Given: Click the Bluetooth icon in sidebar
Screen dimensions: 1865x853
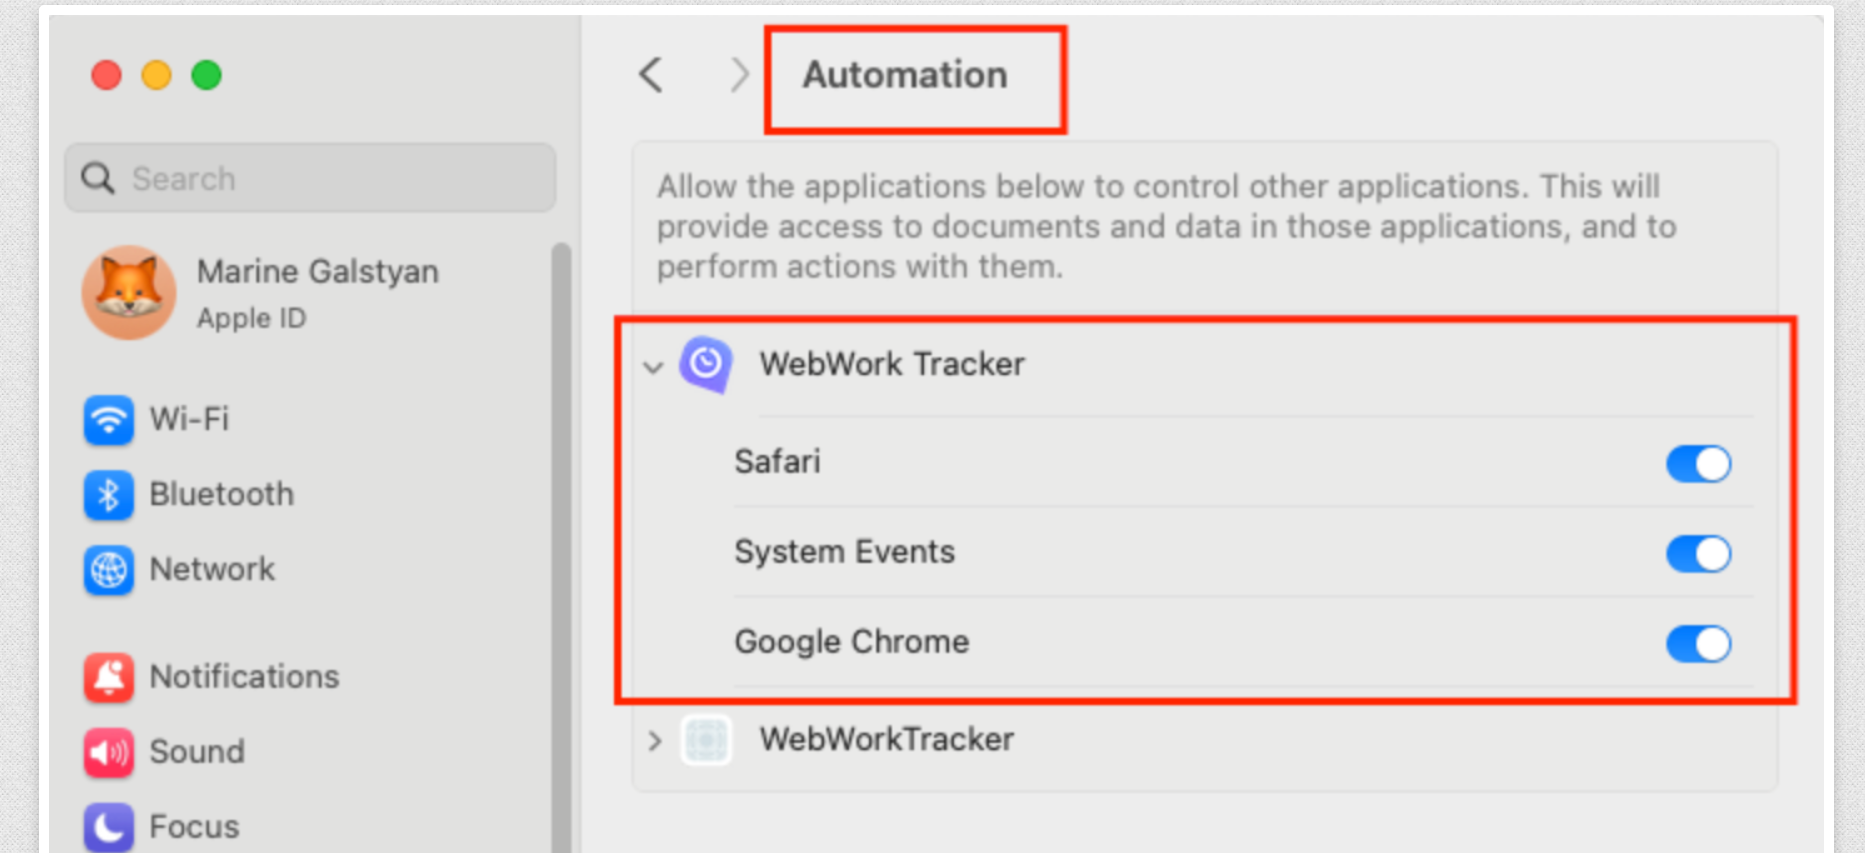Looking at the screenshot, I should coord(108,494).
